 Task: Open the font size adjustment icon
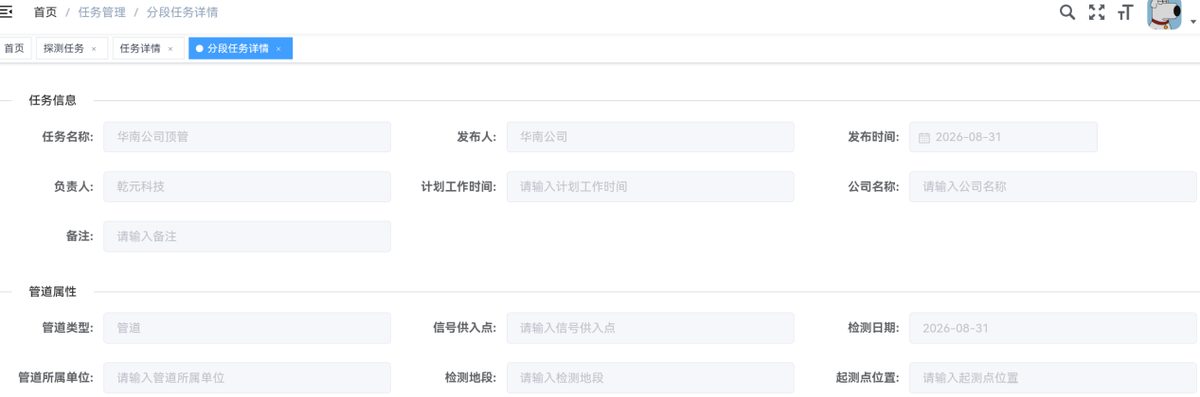[1126, 13]
